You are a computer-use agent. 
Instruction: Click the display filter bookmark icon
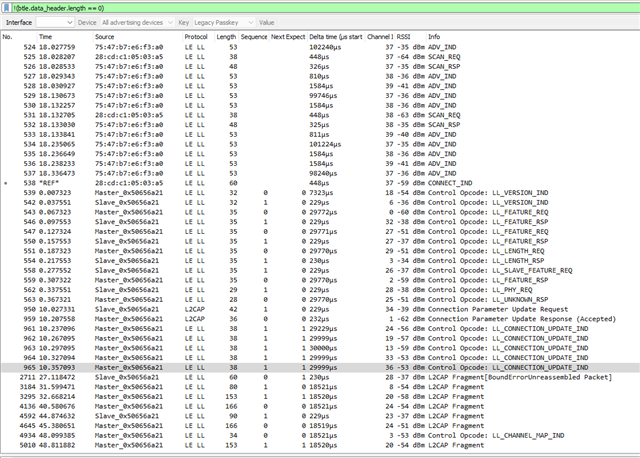click(x=6, y=6)
